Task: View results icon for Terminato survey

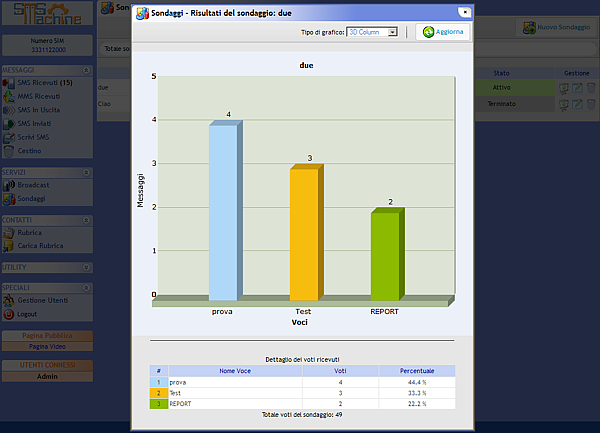Action: (x=564, y=104)
